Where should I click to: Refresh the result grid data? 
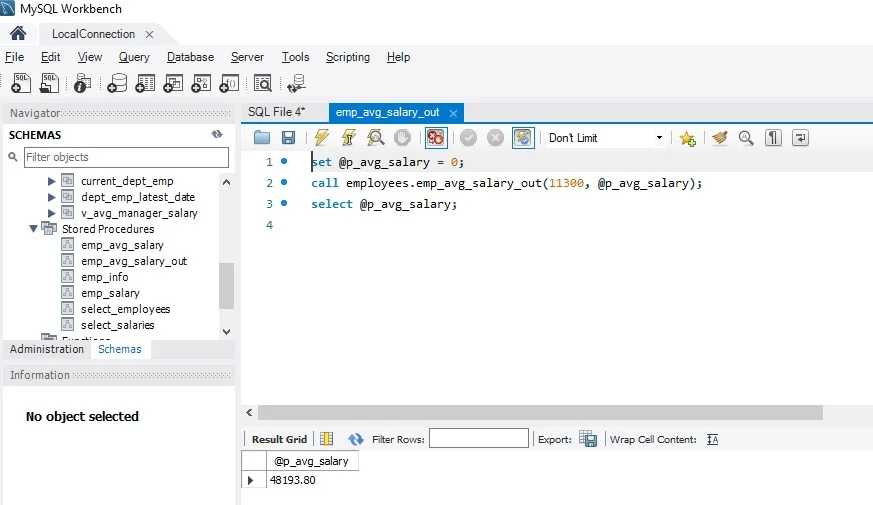point(355,439)
